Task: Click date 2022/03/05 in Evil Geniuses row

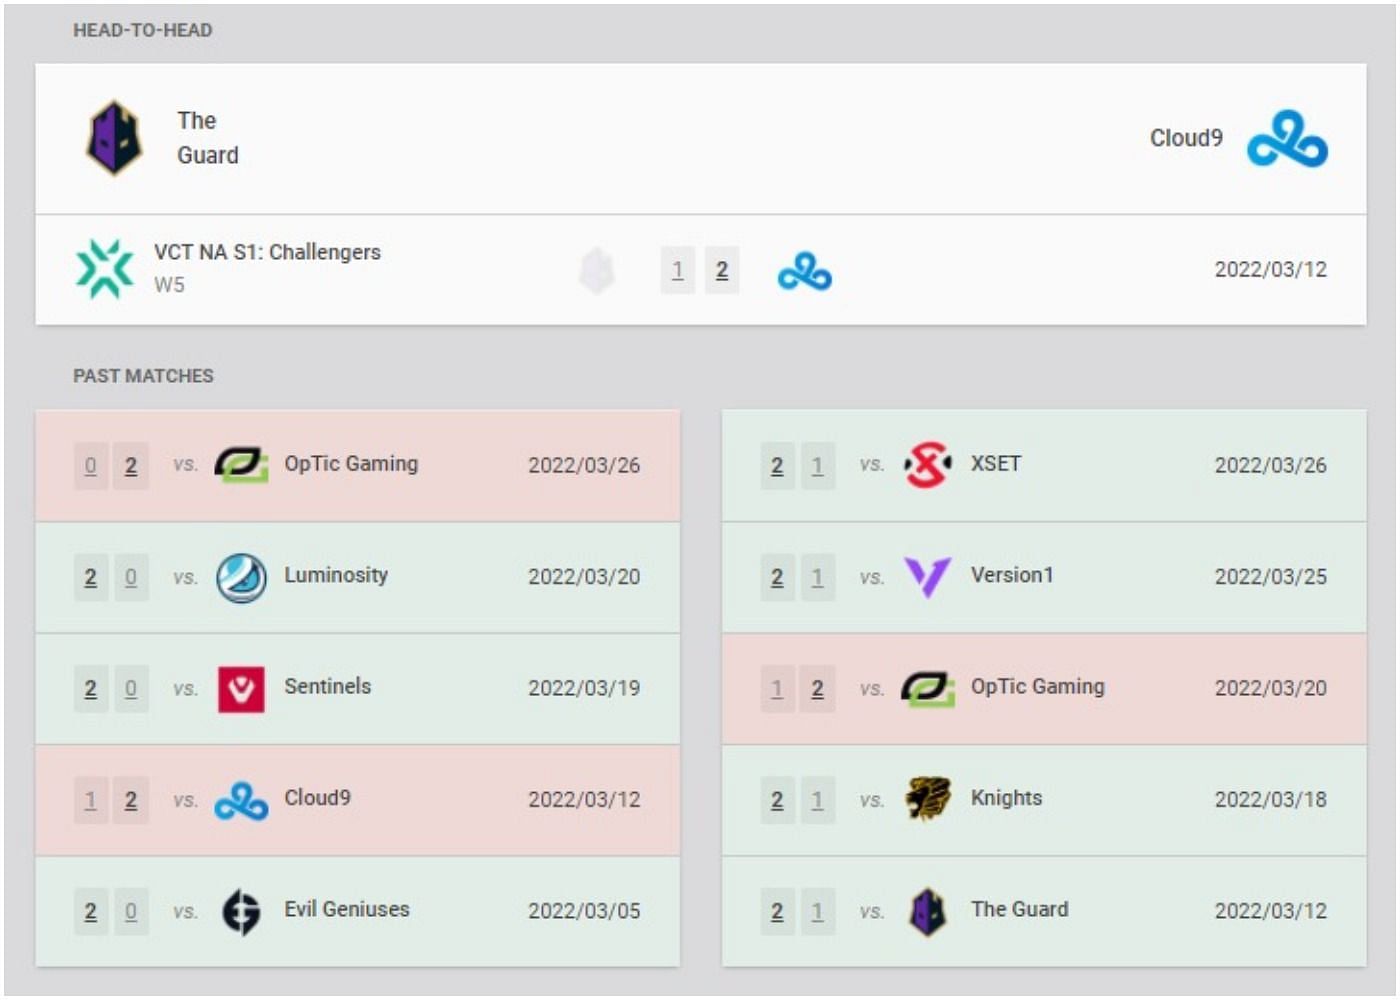Action: 584,911
